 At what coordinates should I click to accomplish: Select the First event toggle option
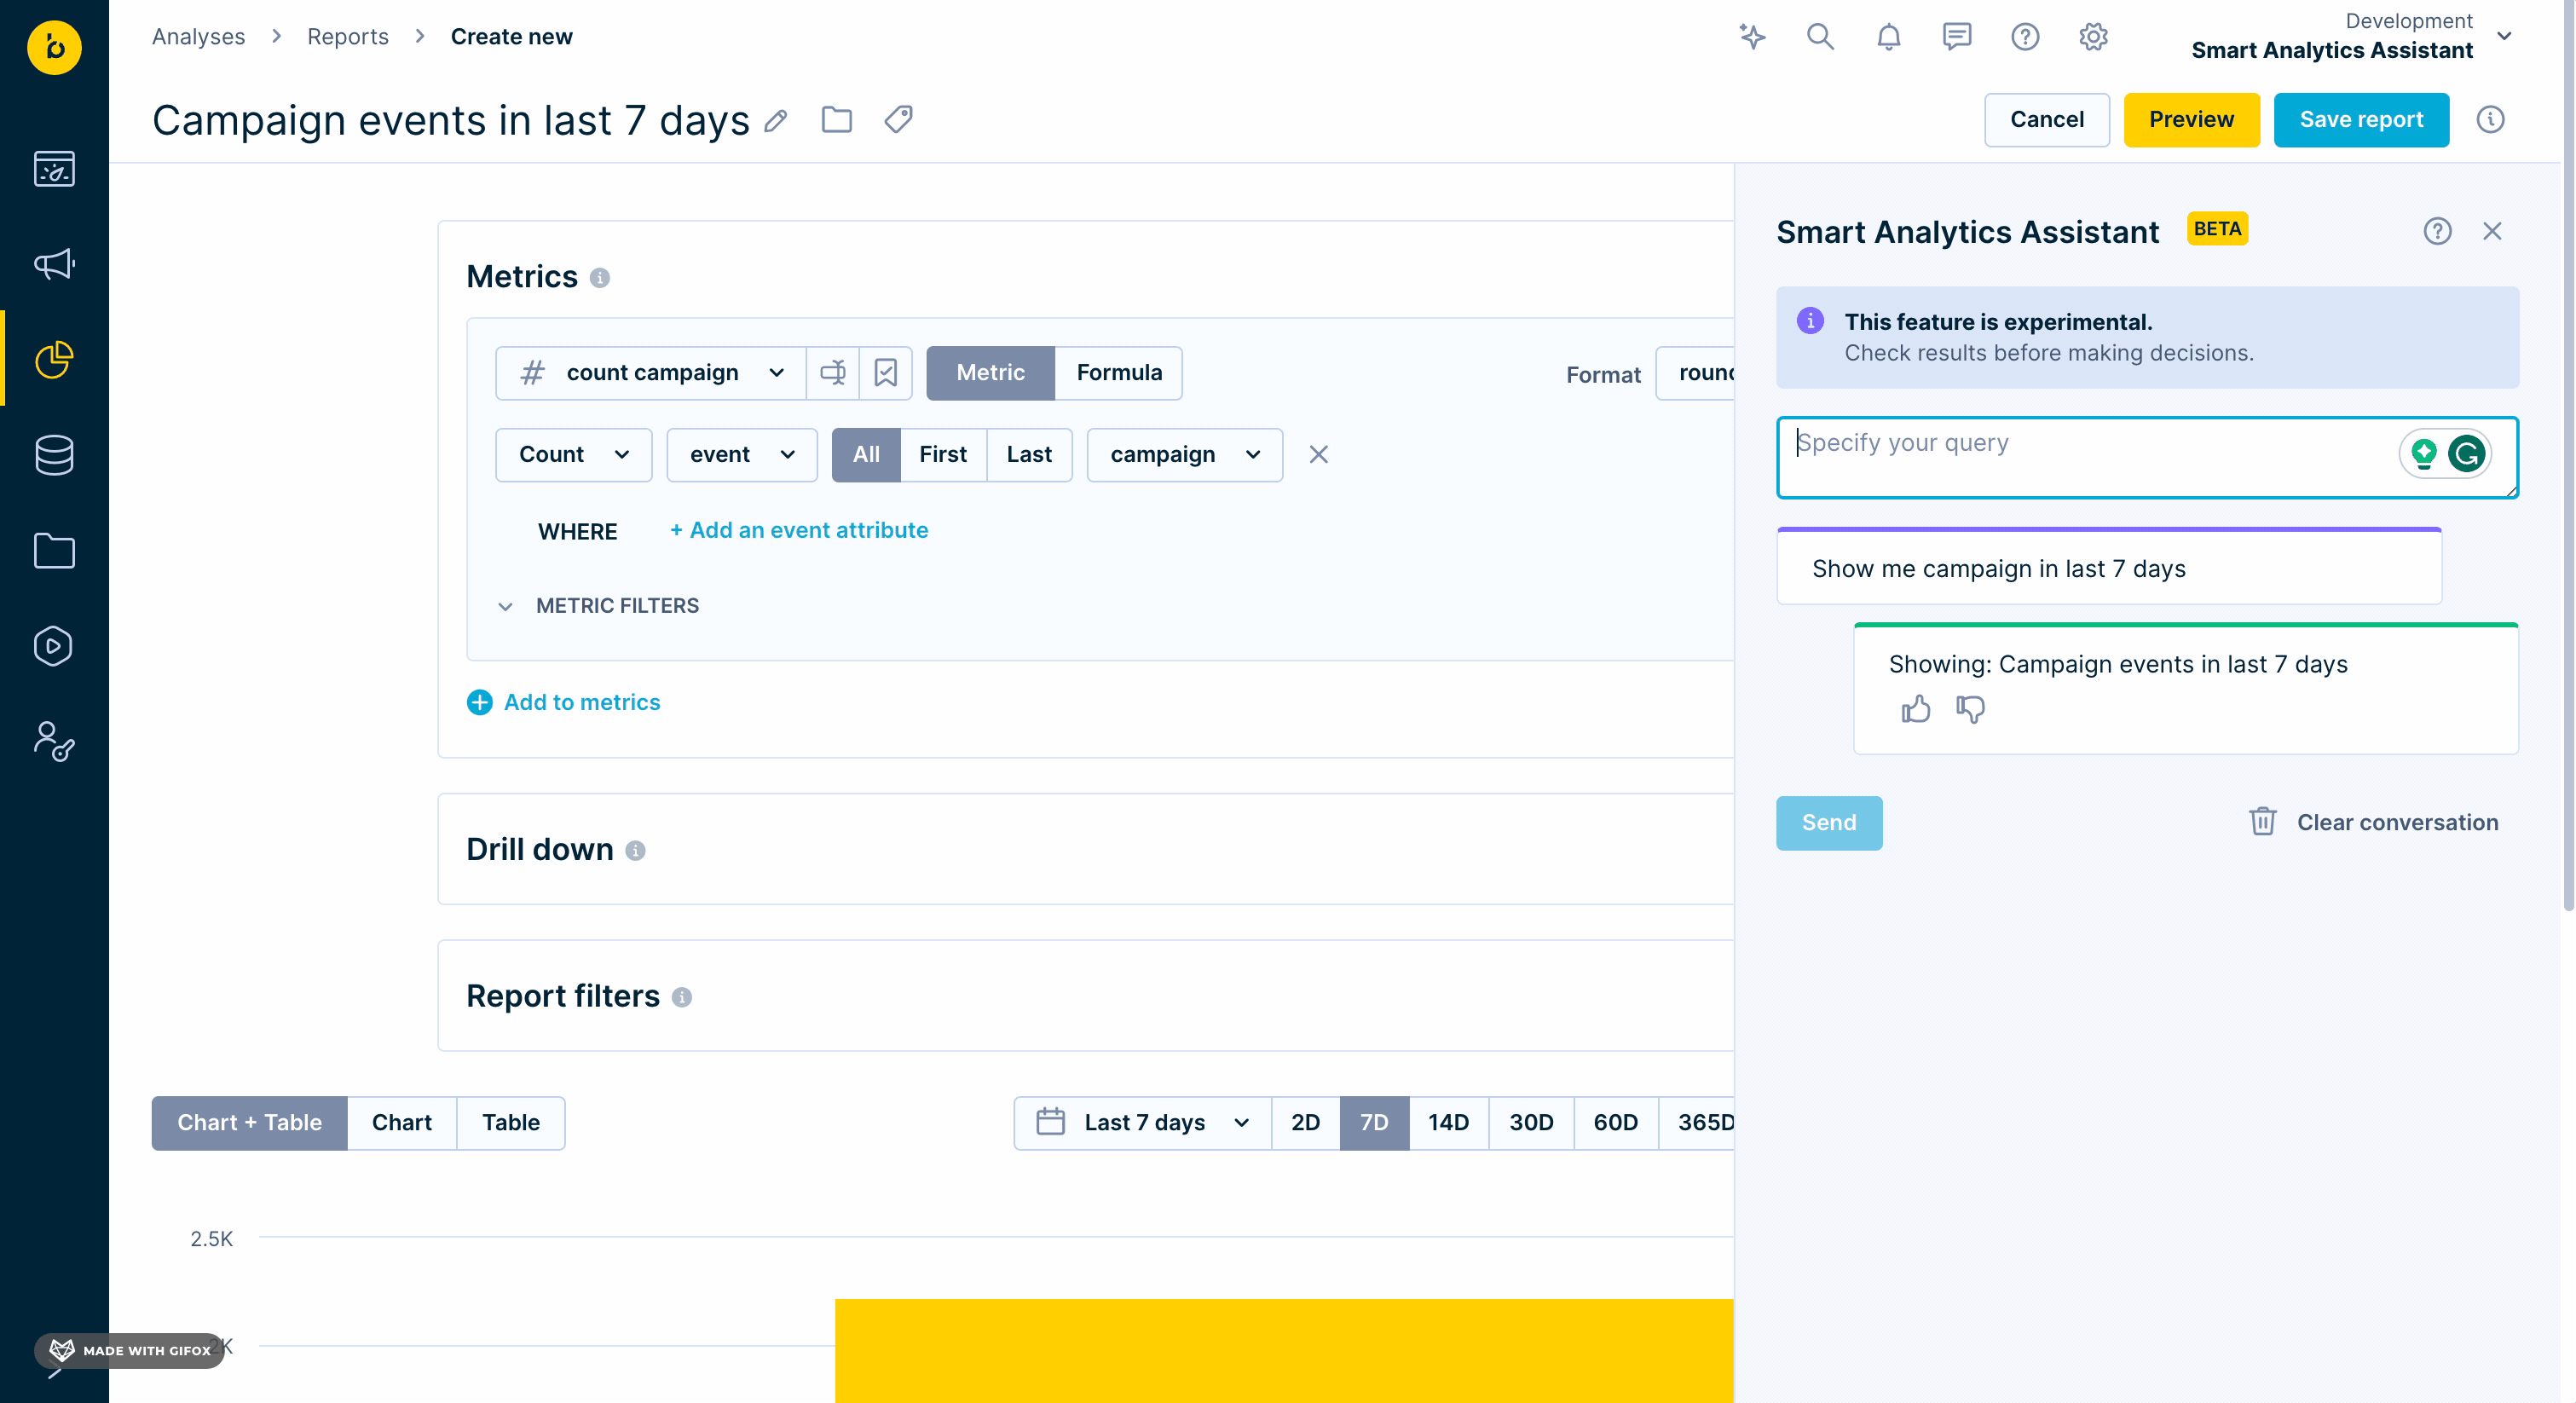click(x=942, y=455)
